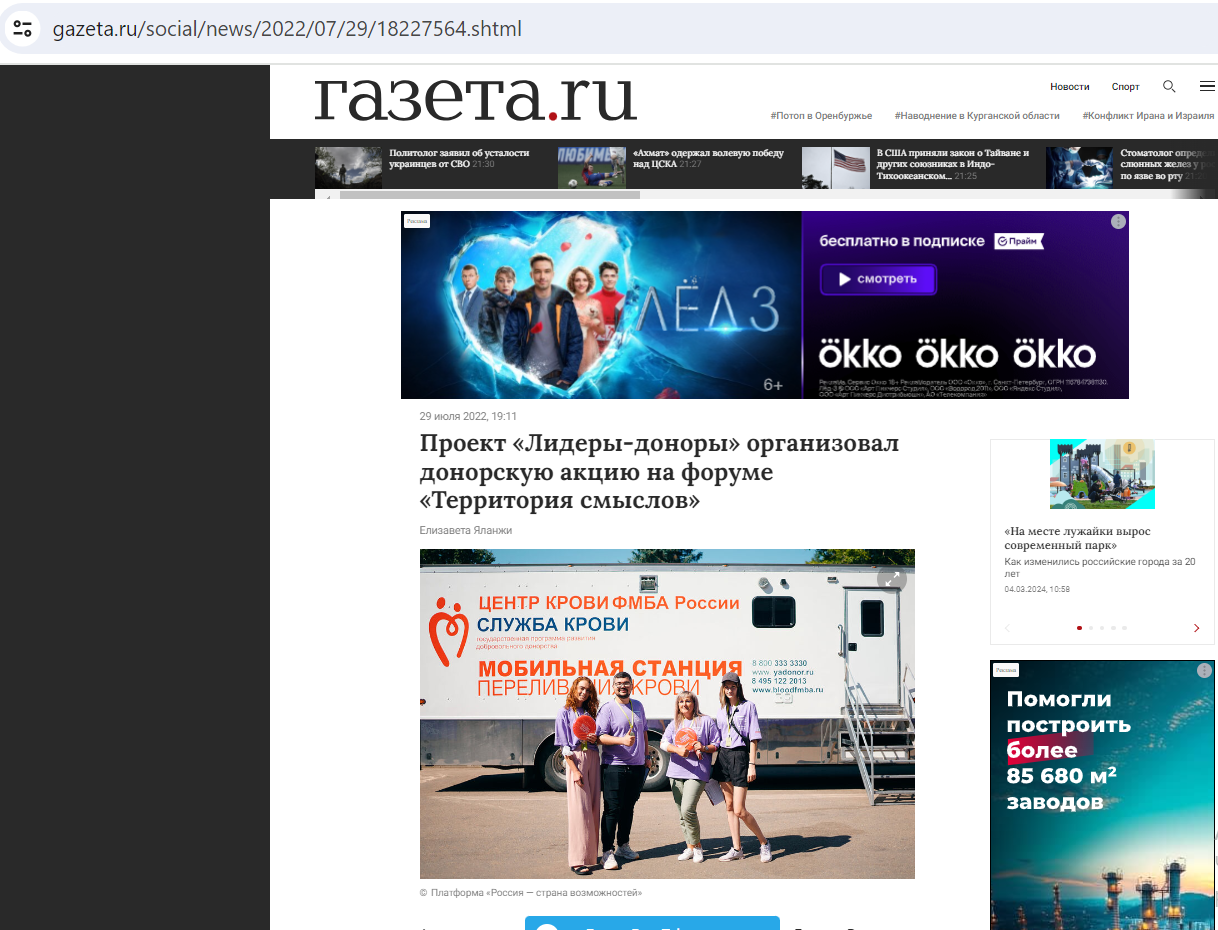Open headline about усталости украинцев от СВО
This screenshot has height=930, width=1218.
(x=459, y=158)
